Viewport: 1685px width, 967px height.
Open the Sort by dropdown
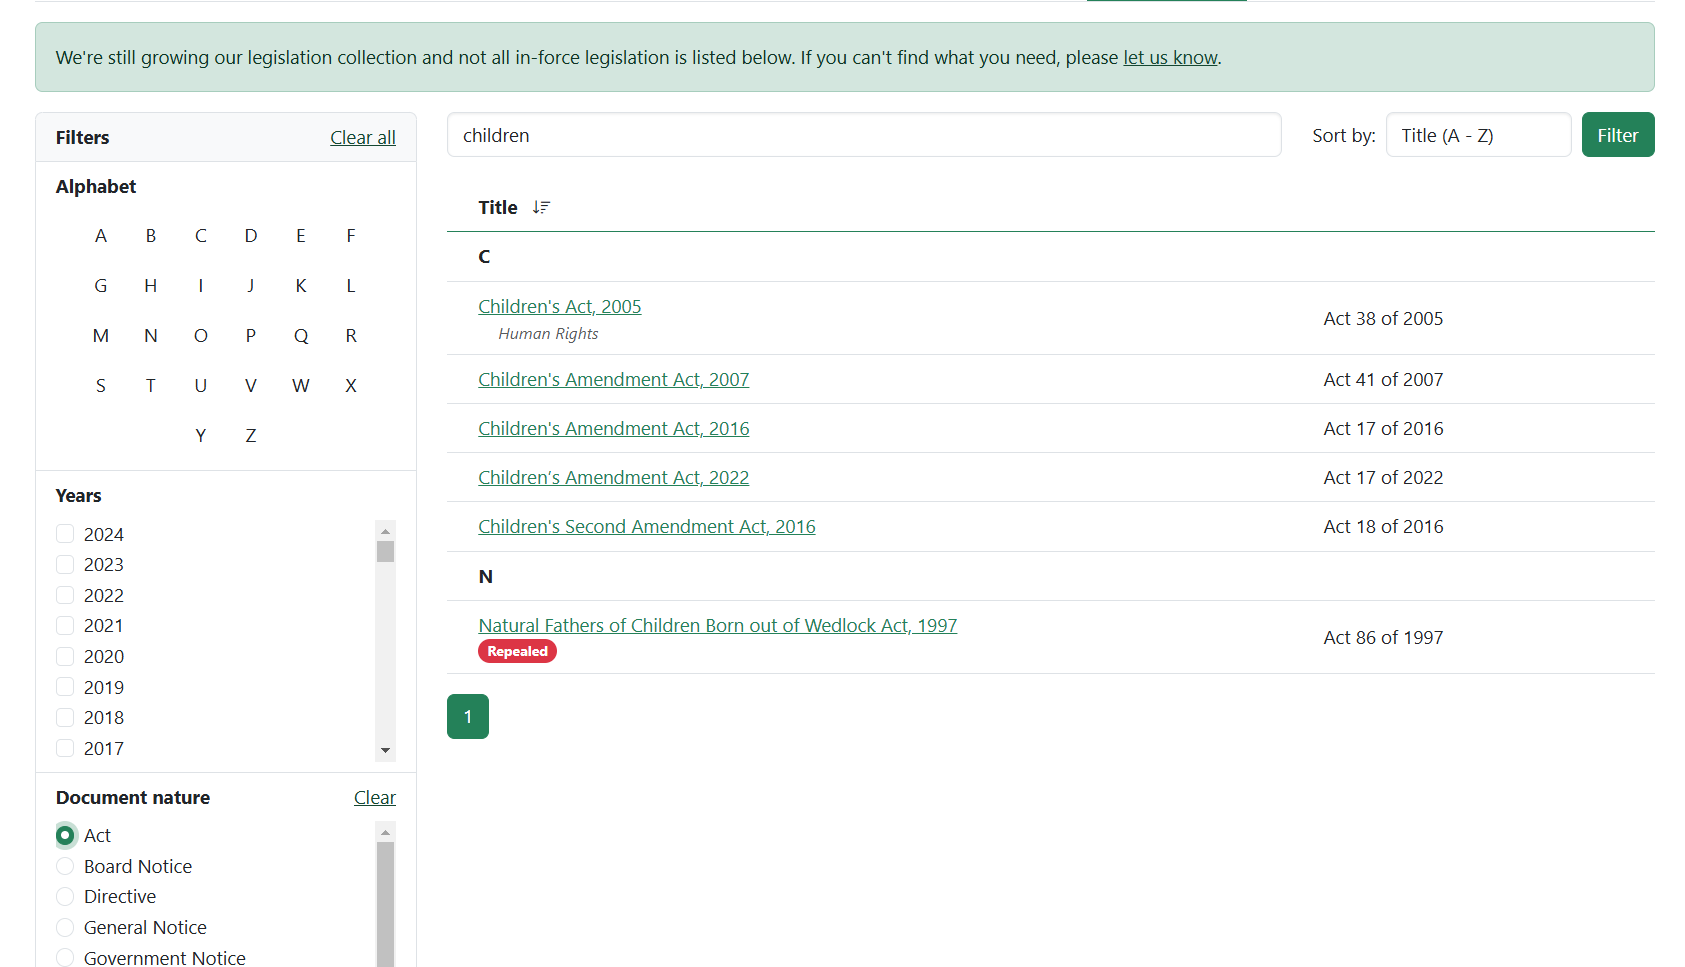click(1477, 135)
